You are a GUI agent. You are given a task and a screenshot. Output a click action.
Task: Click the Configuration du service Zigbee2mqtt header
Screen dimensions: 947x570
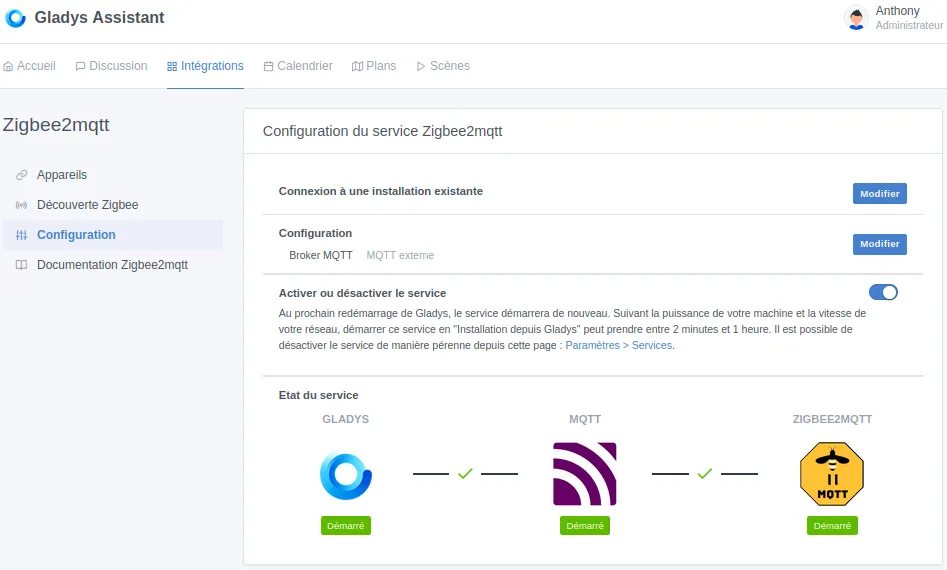382,131
